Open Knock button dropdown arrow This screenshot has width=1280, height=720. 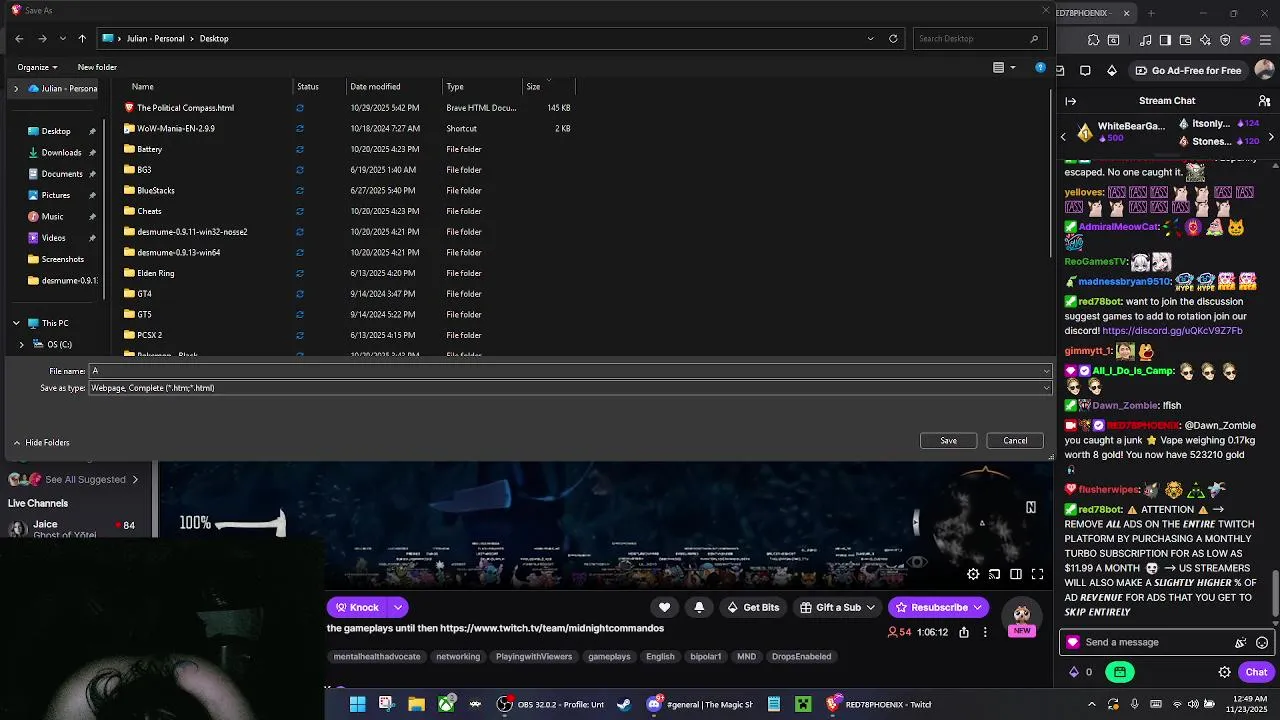(398, 607)
